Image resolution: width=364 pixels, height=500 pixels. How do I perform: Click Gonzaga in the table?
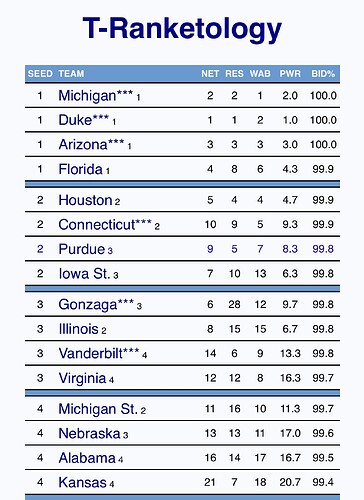click(88, 305)
